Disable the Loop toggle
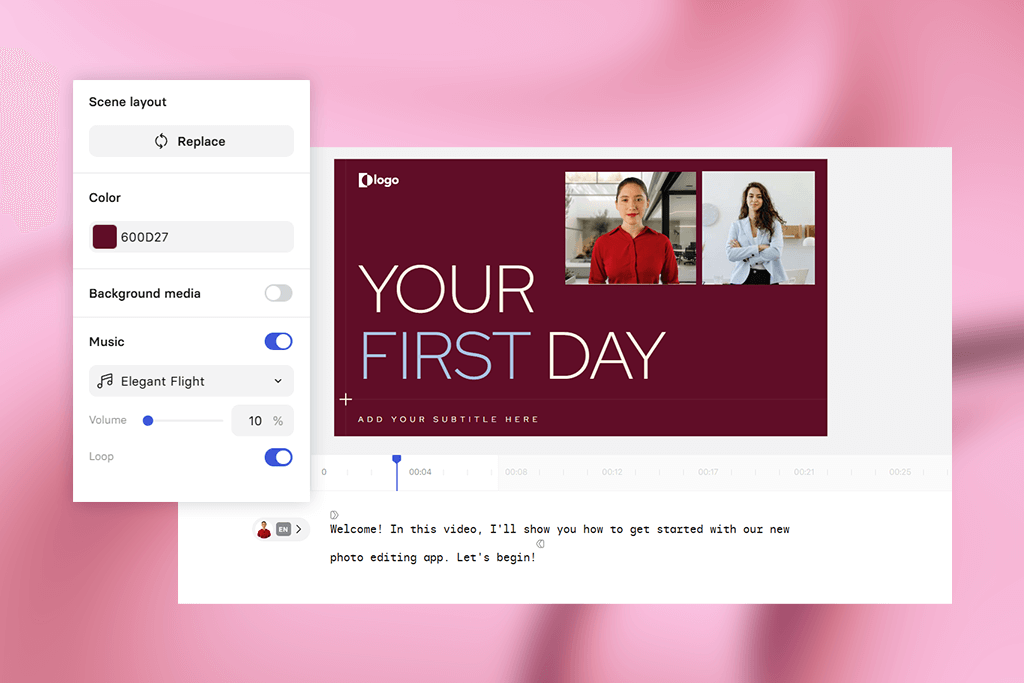This screenshot has width=1024, height=683. [278, 457]
